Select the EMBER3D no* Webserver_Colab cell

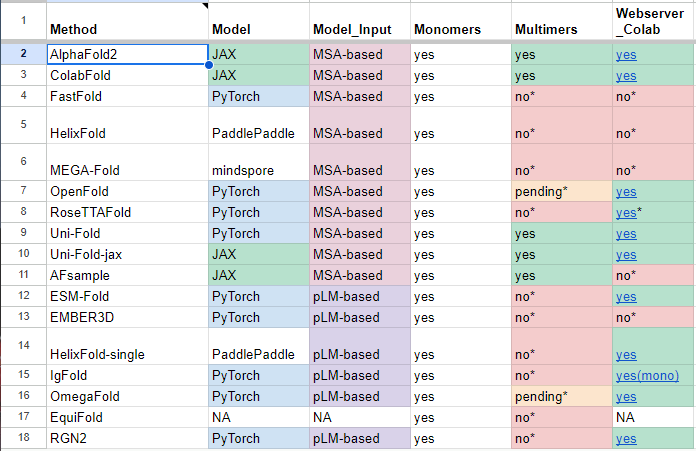654,317
